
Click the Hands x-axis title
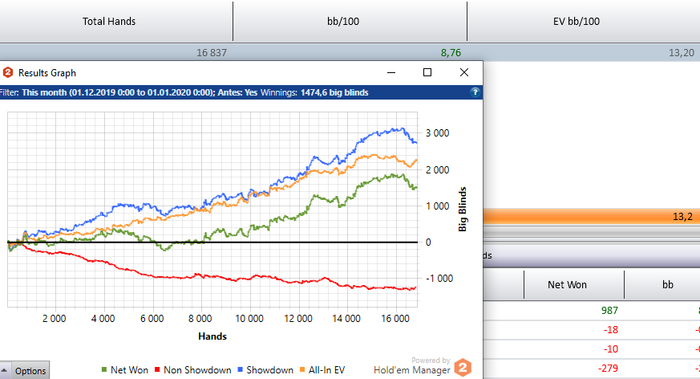[x=212, y=336]
